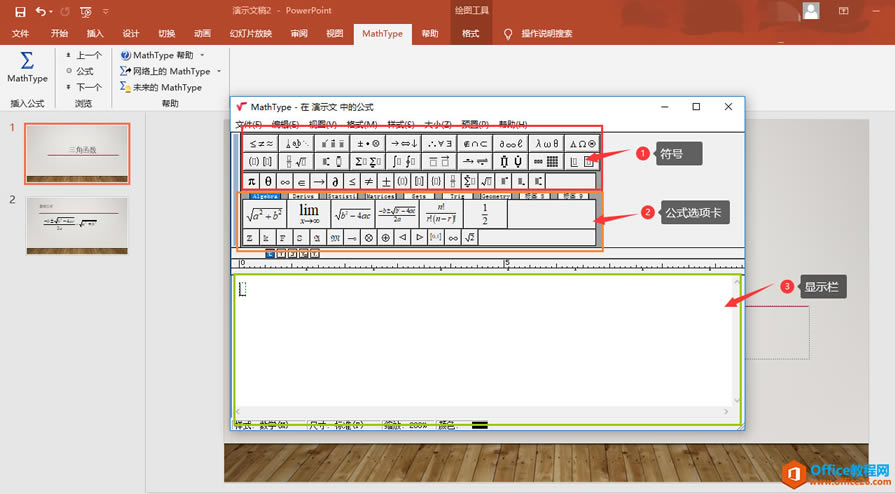Expand Customize Quick Access Toolbar arrow

coord(106,11)
